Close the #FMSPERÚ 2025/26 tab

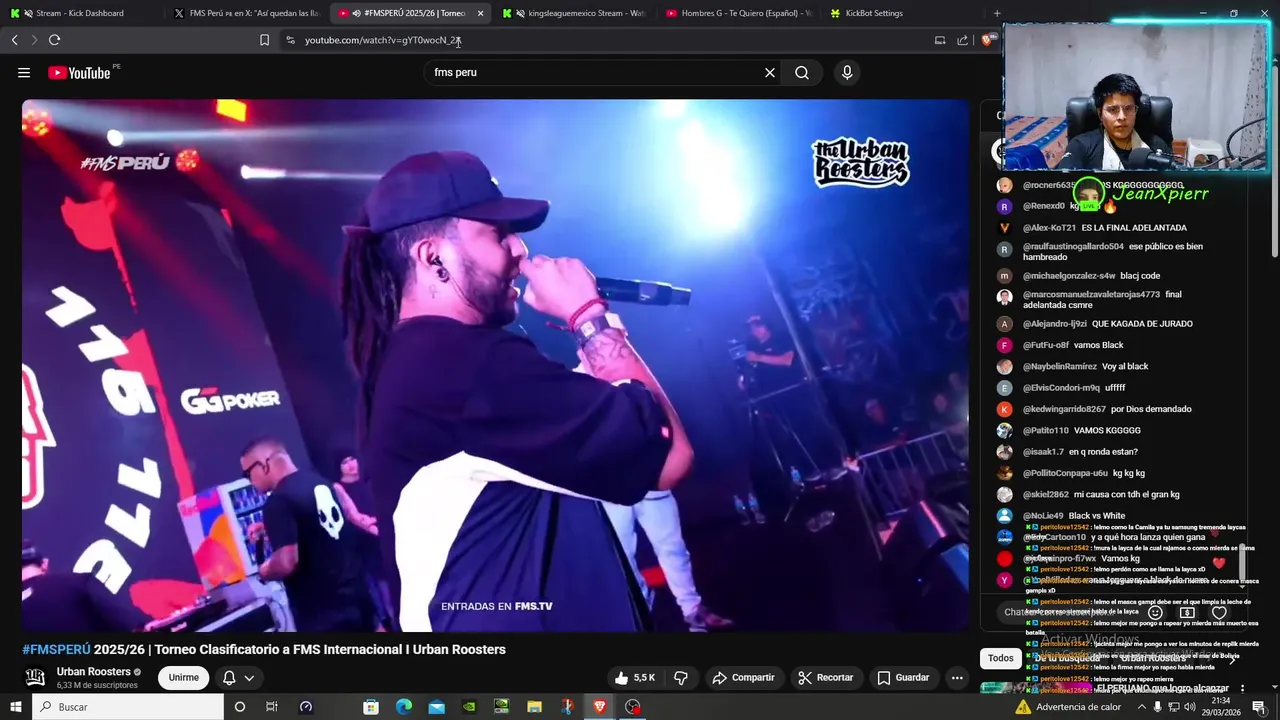pos(481,13)
